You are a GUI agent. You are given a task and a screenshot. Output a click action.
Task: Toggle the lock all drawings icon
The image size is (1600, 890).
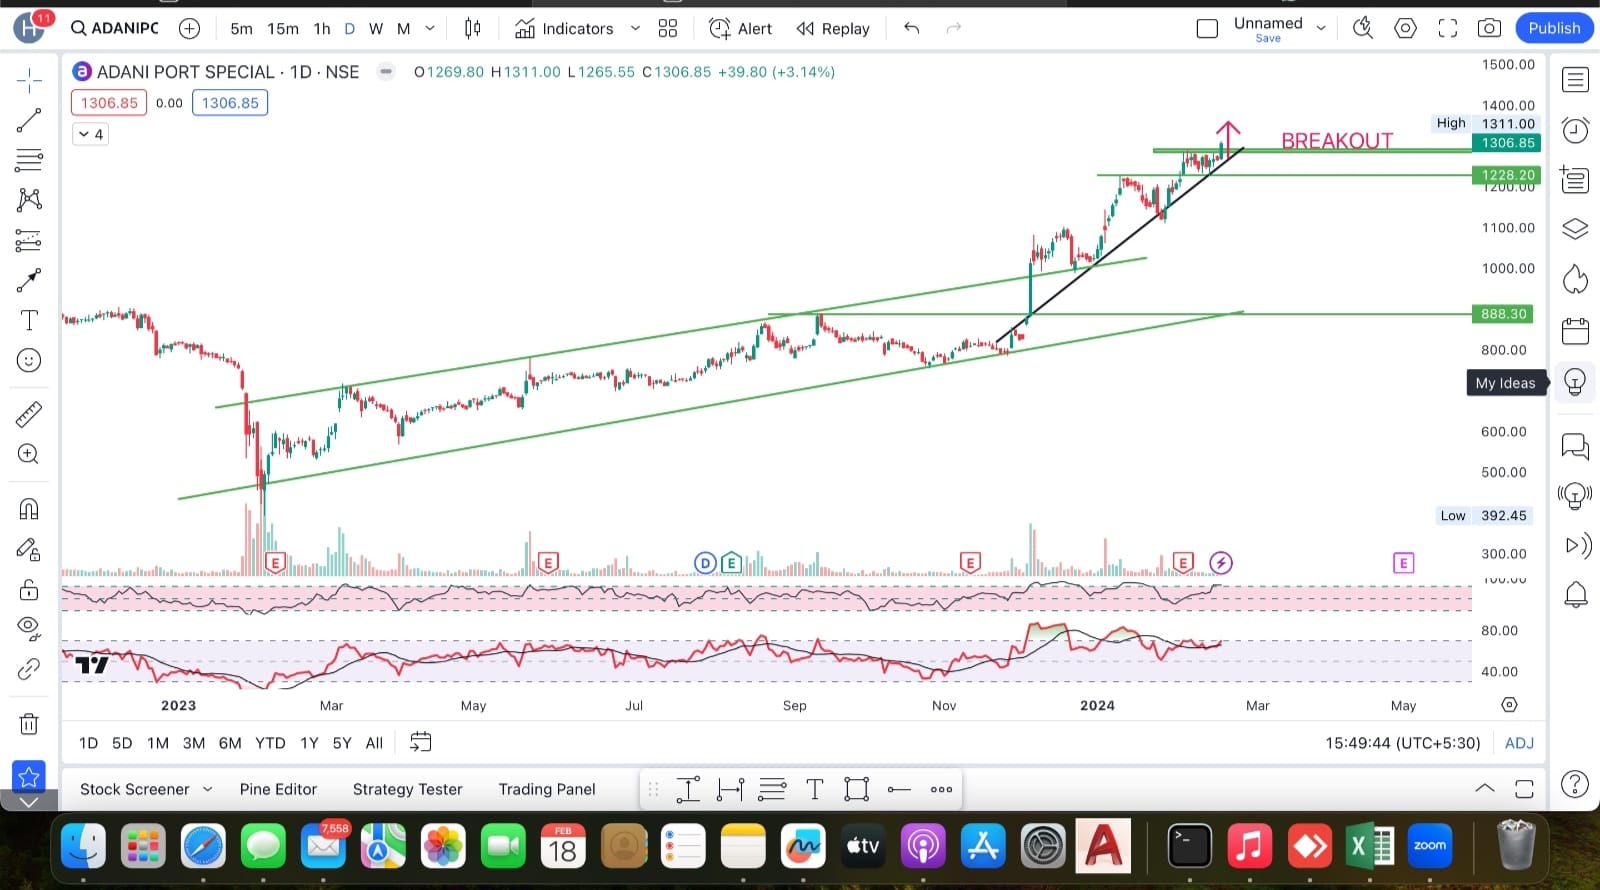(x=29, y=590)
